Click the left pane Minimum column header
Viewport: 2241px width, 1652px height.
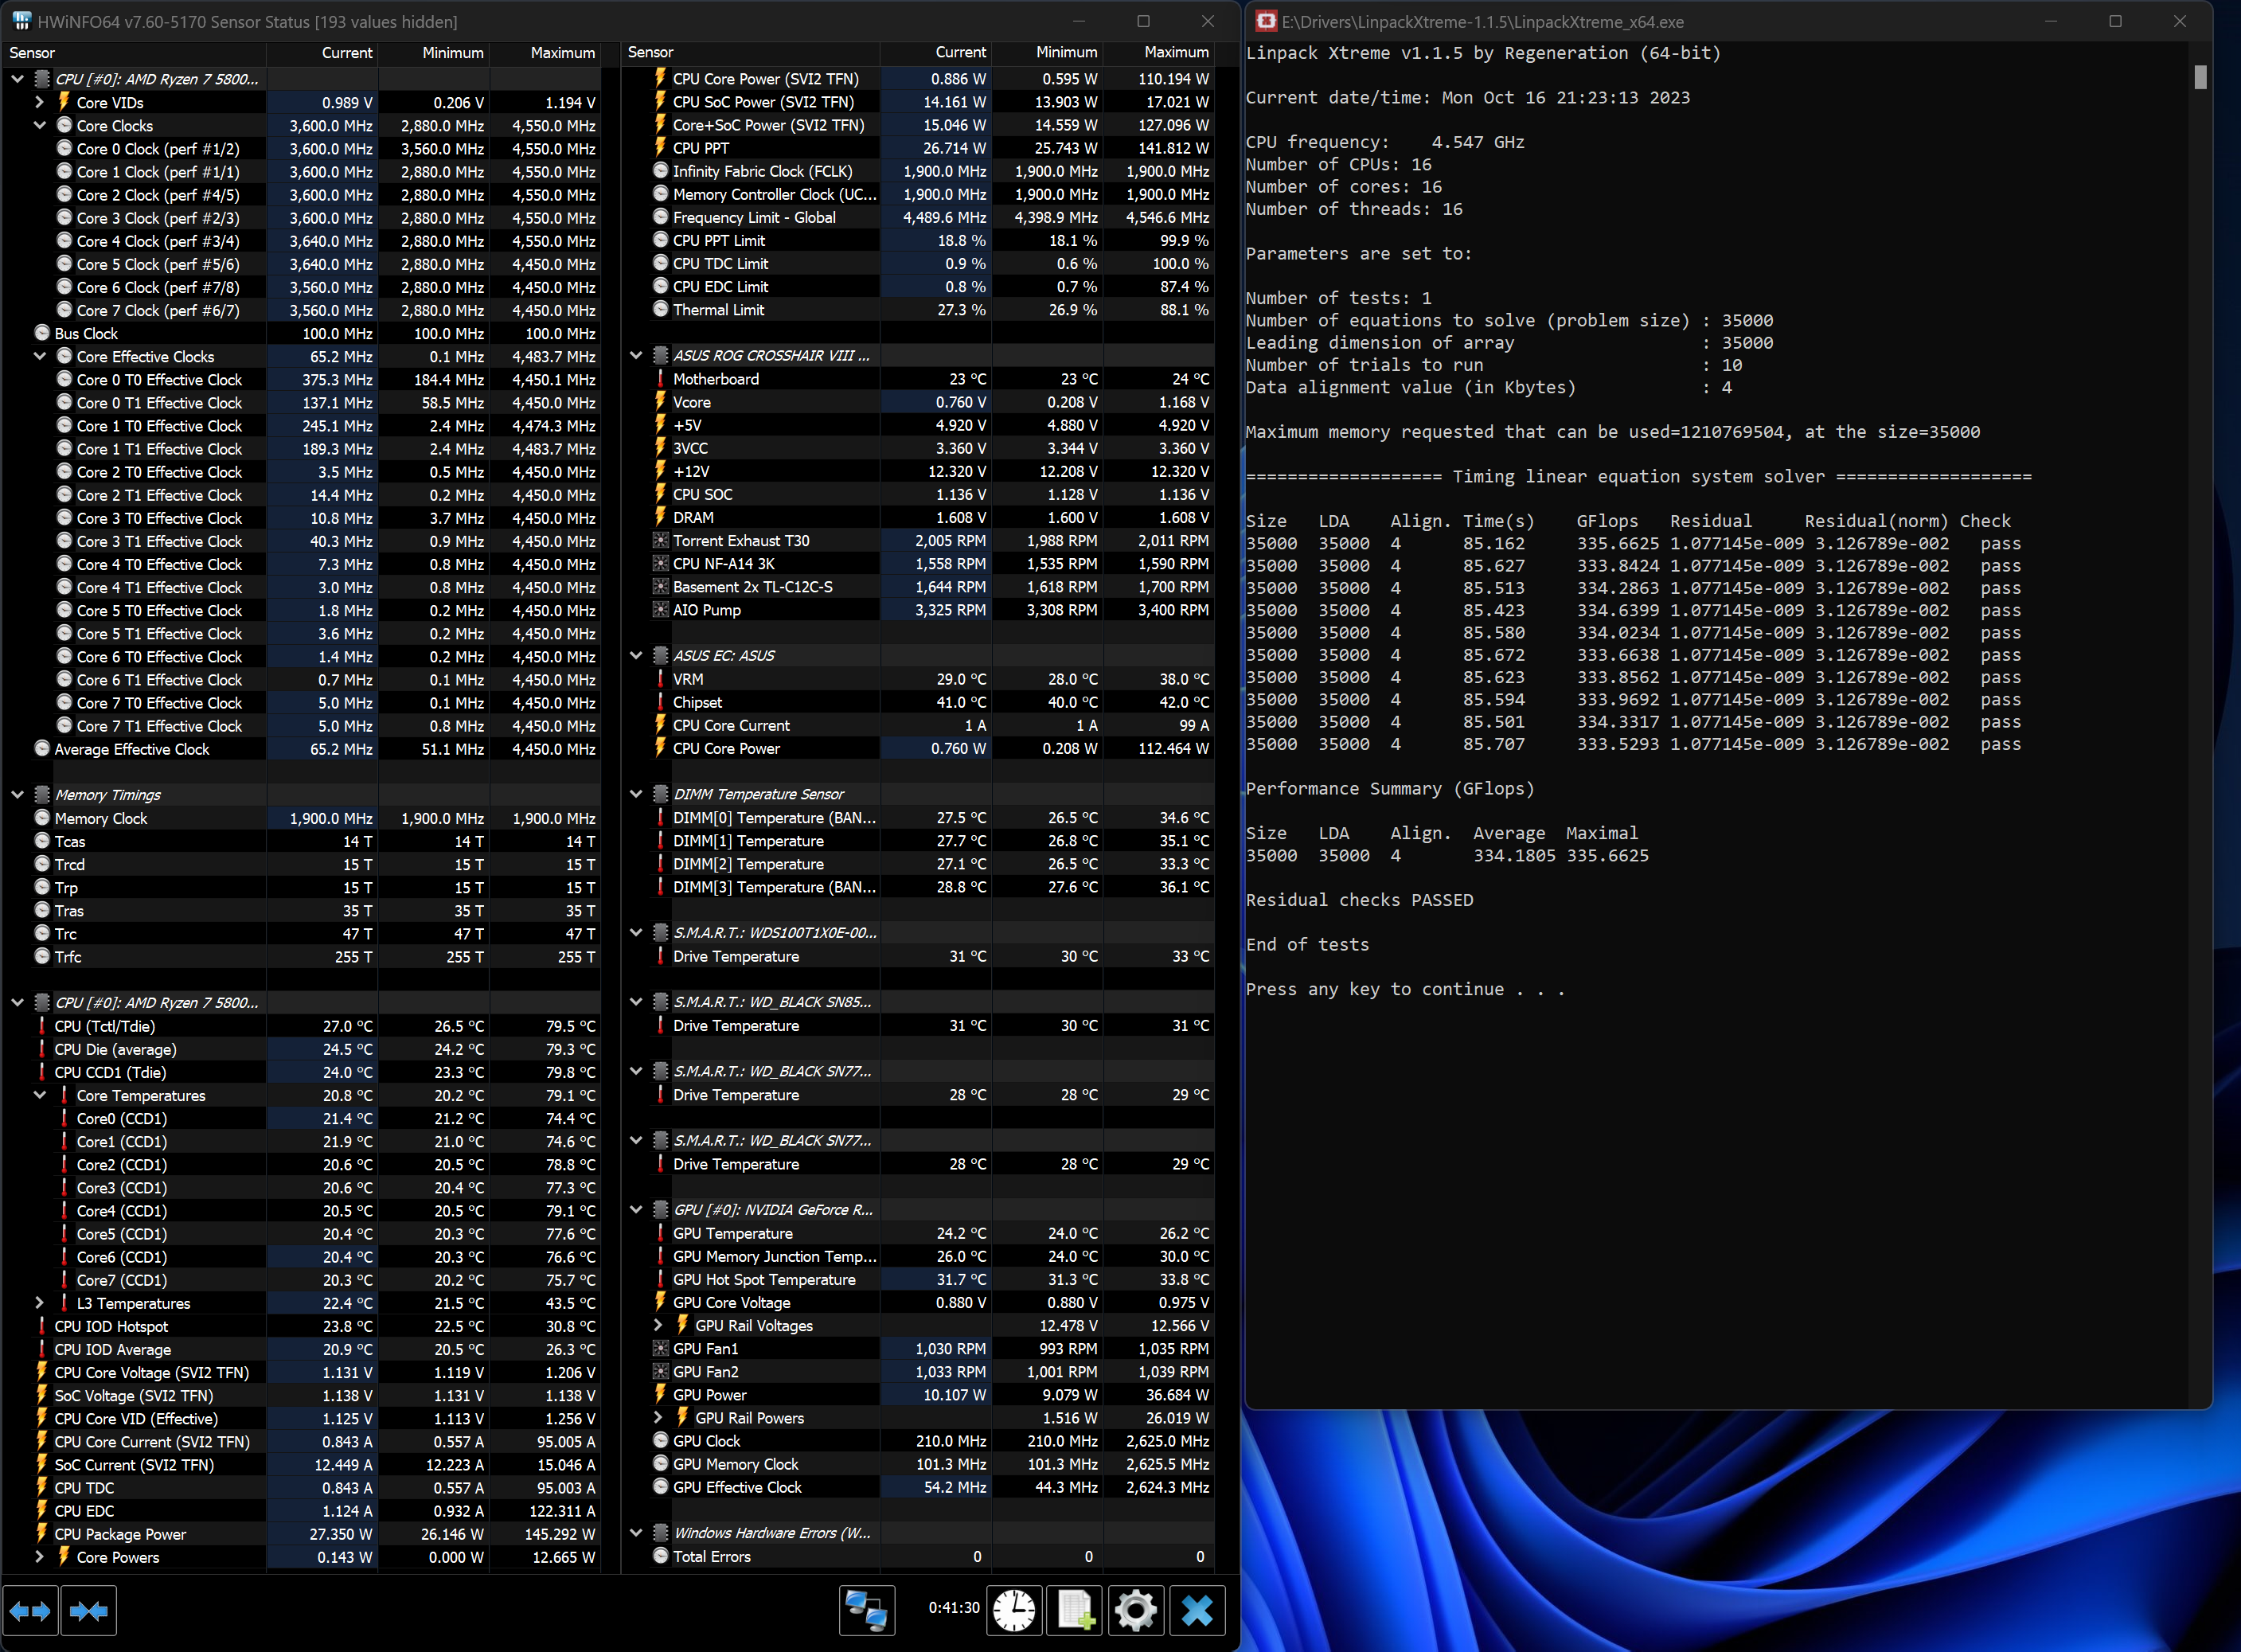click(434, 53)
